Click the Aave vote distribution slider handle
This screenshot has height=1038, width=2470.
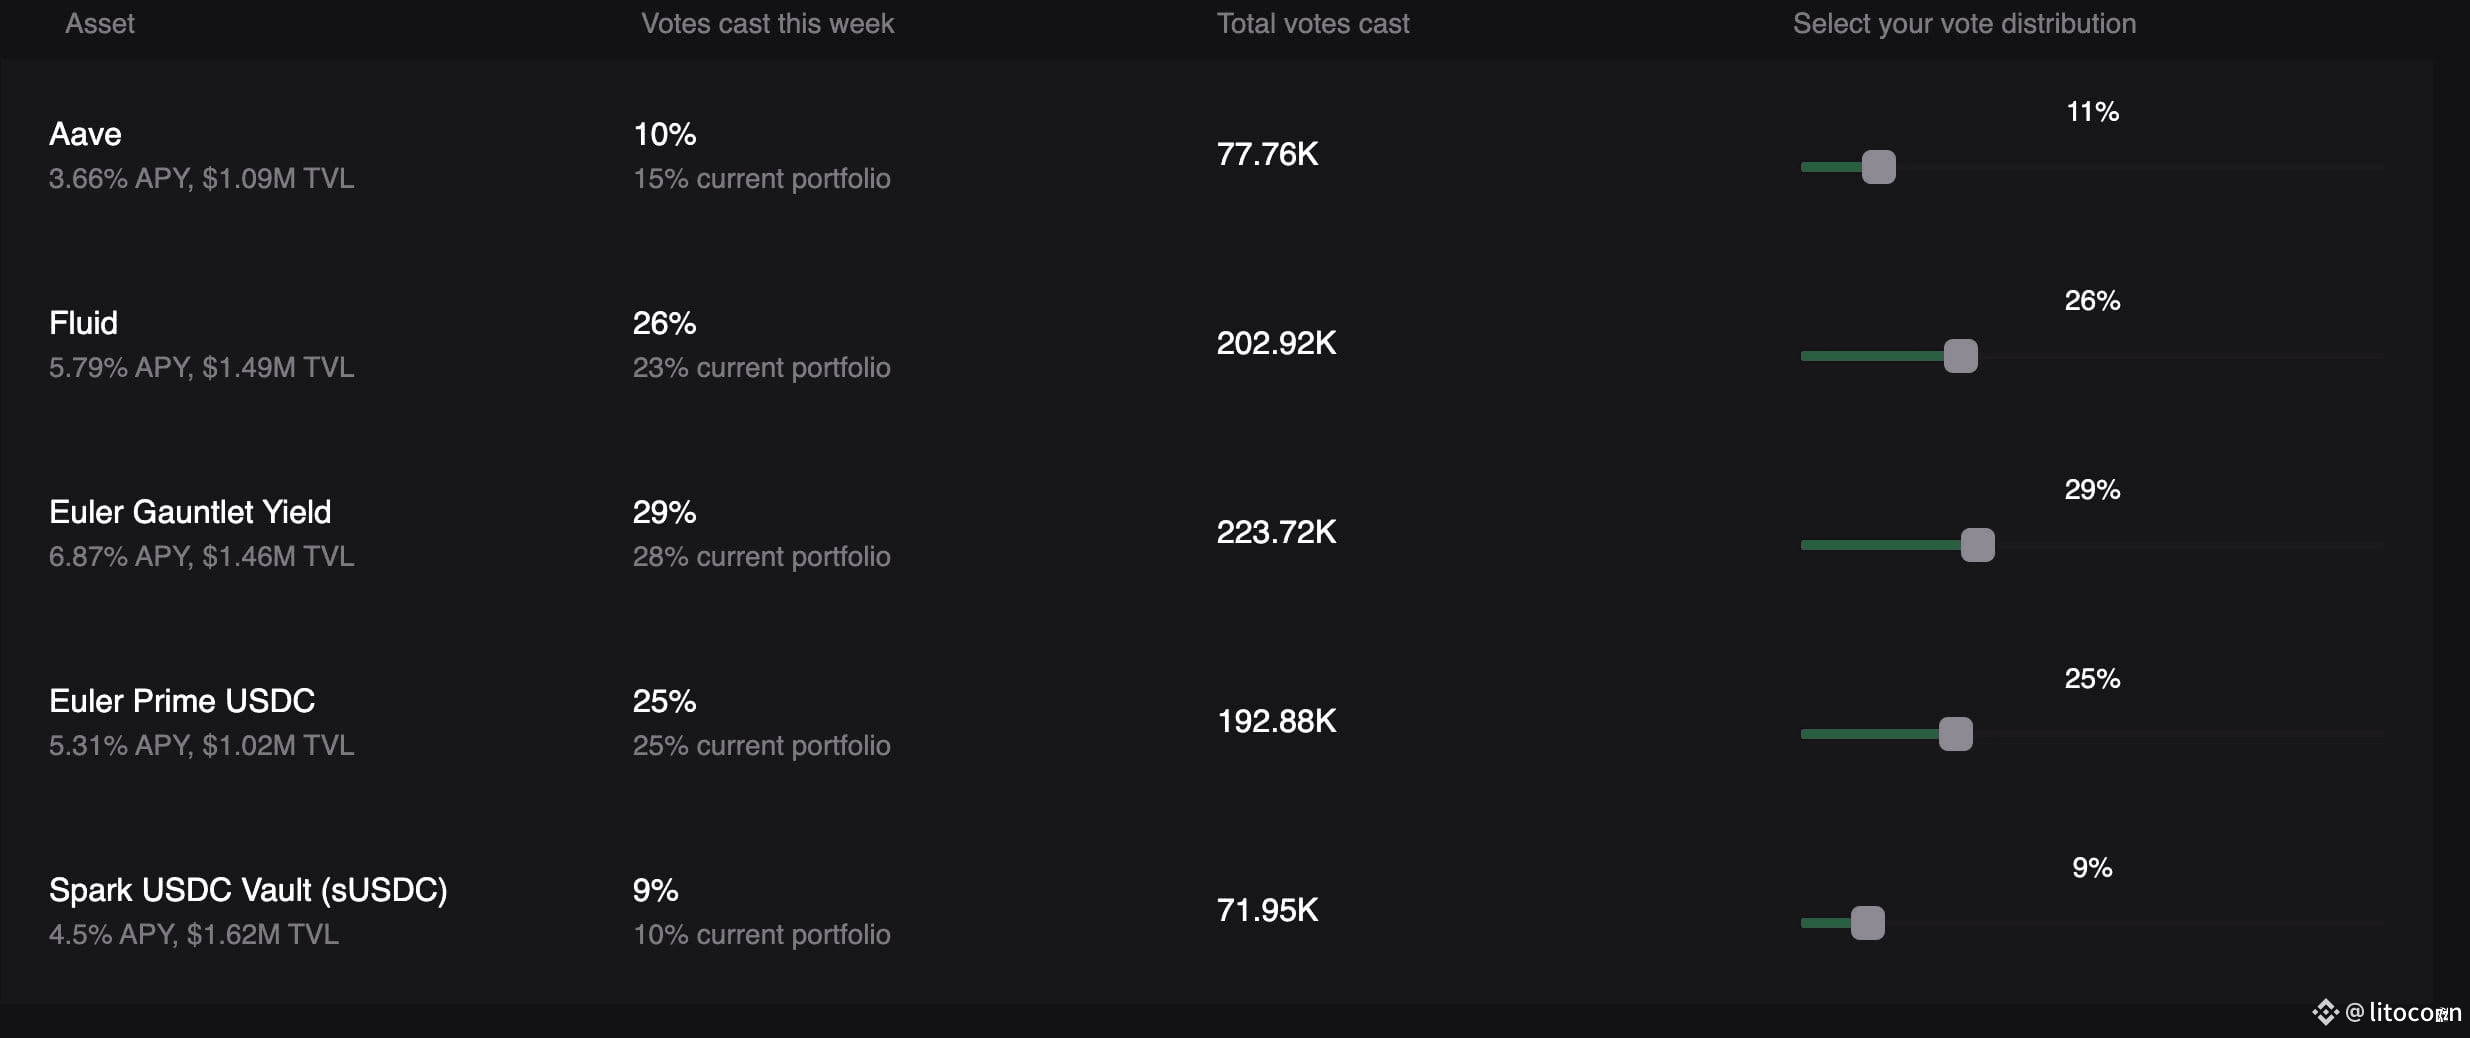1878,167
